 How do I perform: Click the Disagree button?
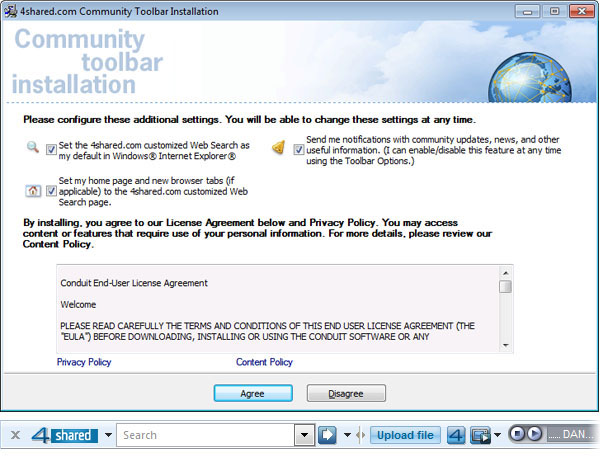click(346, 393)
